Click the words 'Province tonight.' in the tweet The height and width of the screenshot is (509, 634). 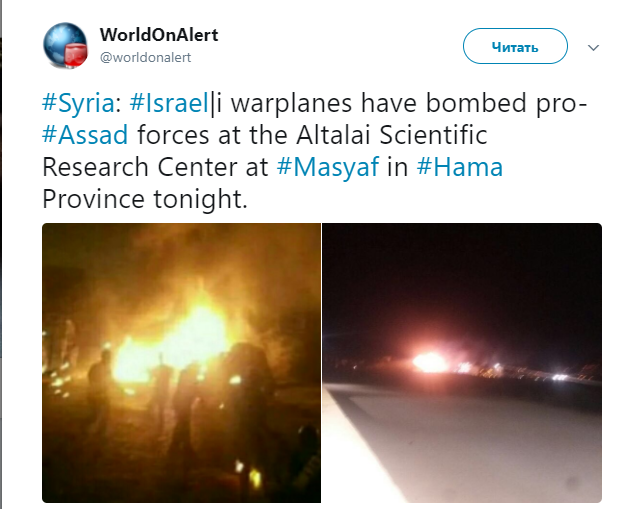click(x=145, y=199)
